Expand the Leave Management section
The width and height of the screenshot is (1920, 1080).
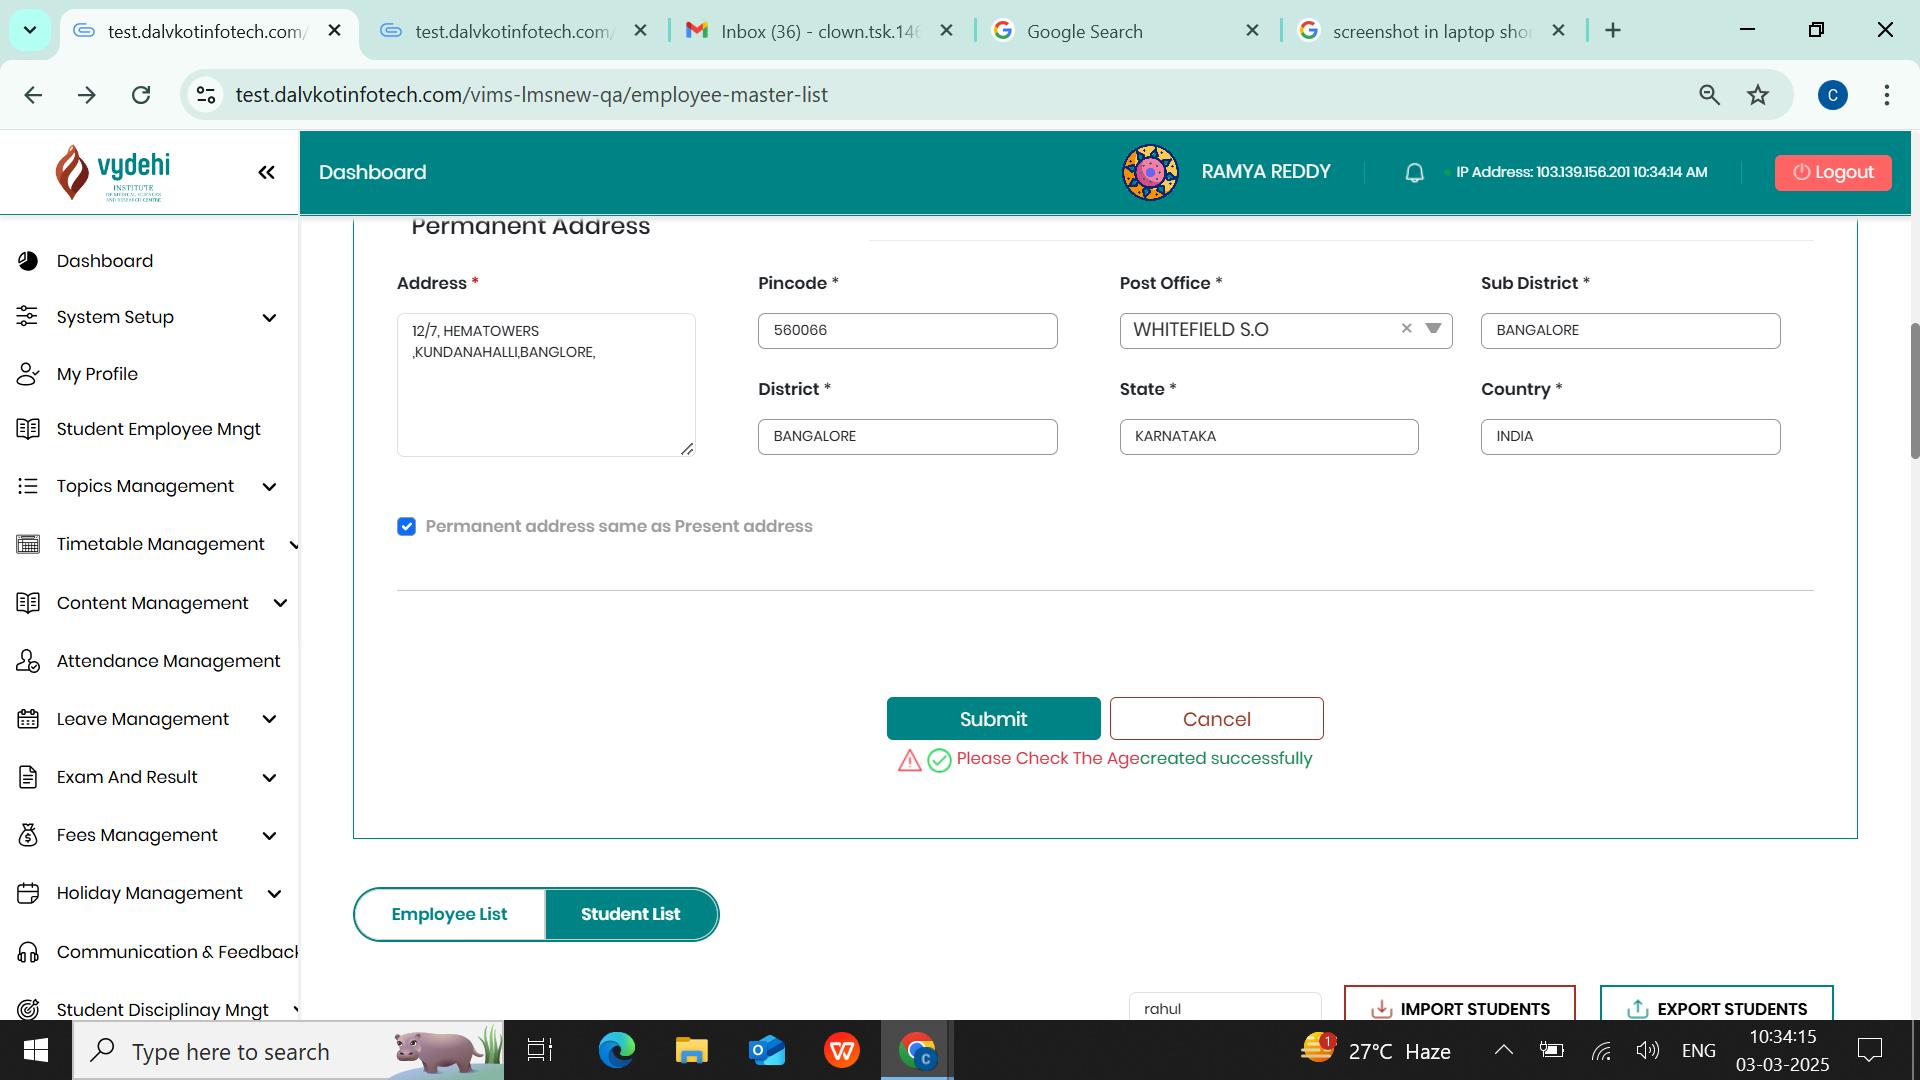click(x=269, y=720)
